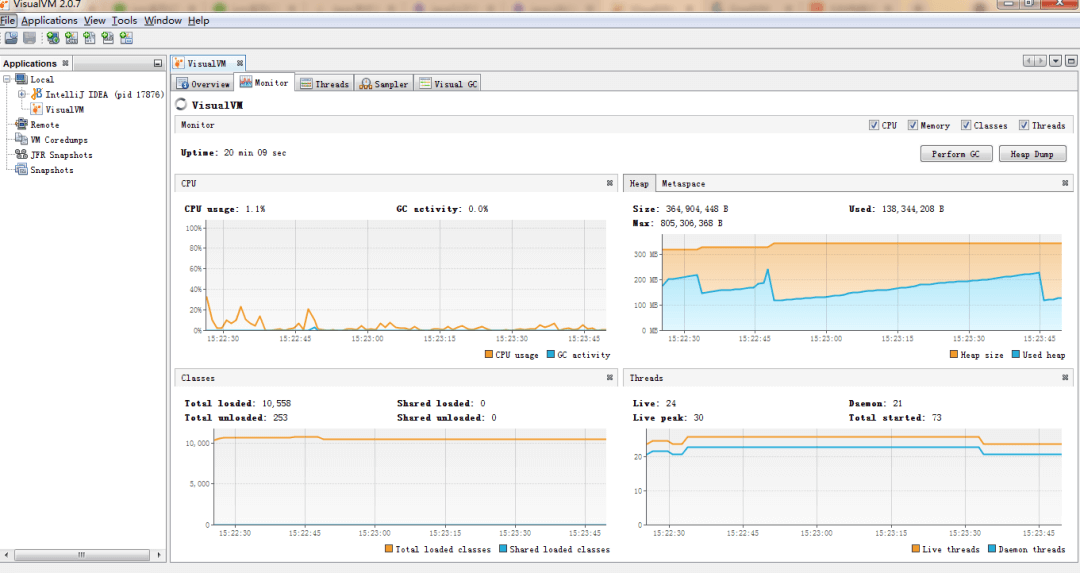The width and height of the screenshot is (1080, 573).
Task: Click the Total loaded classes legend swatch
Action: [388, 548]
